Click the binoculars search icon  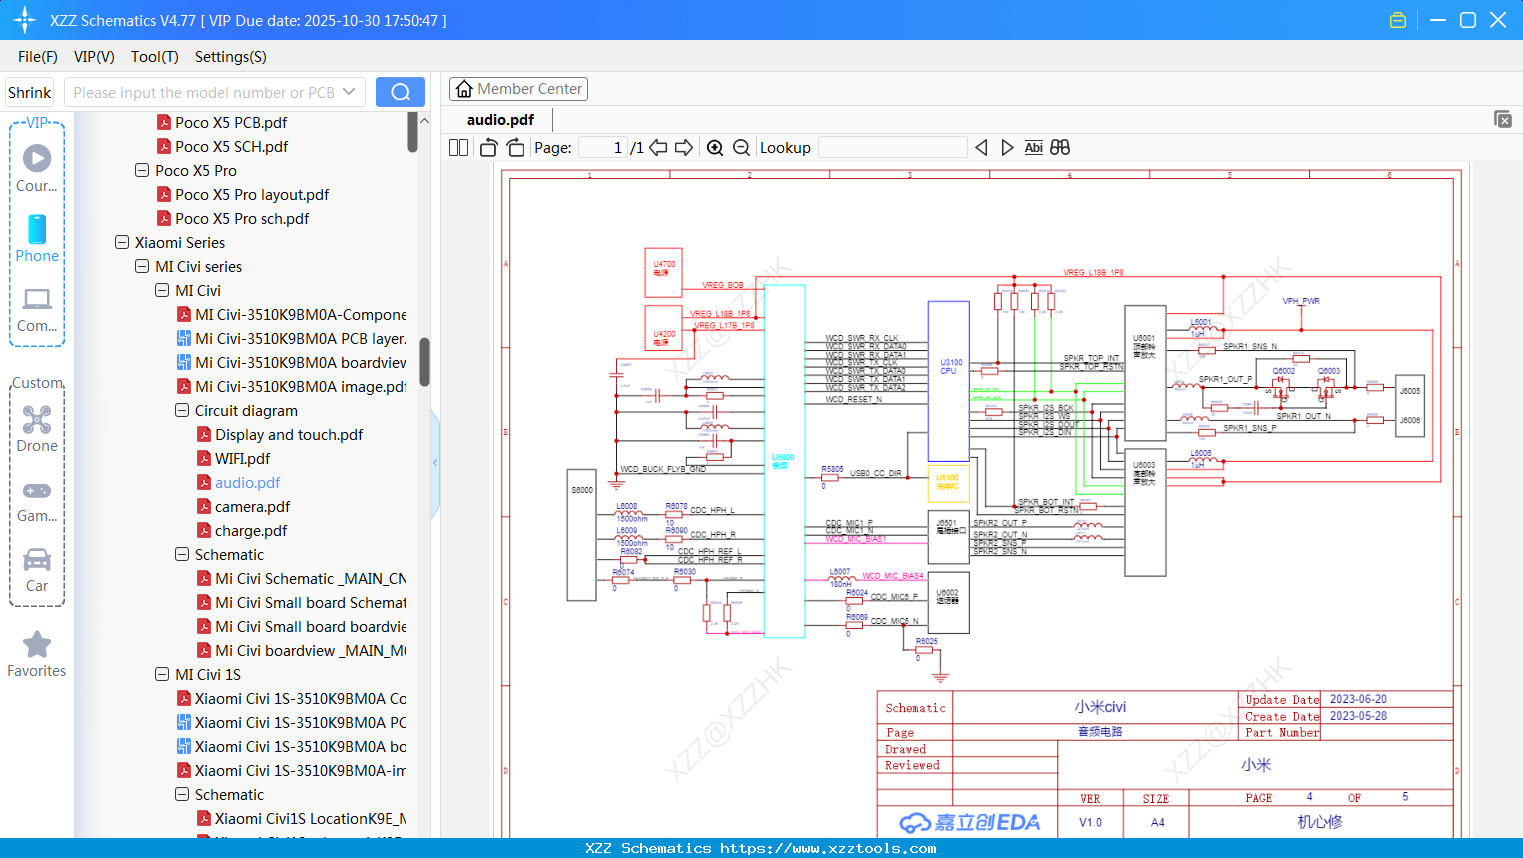tap(1060, 148)
